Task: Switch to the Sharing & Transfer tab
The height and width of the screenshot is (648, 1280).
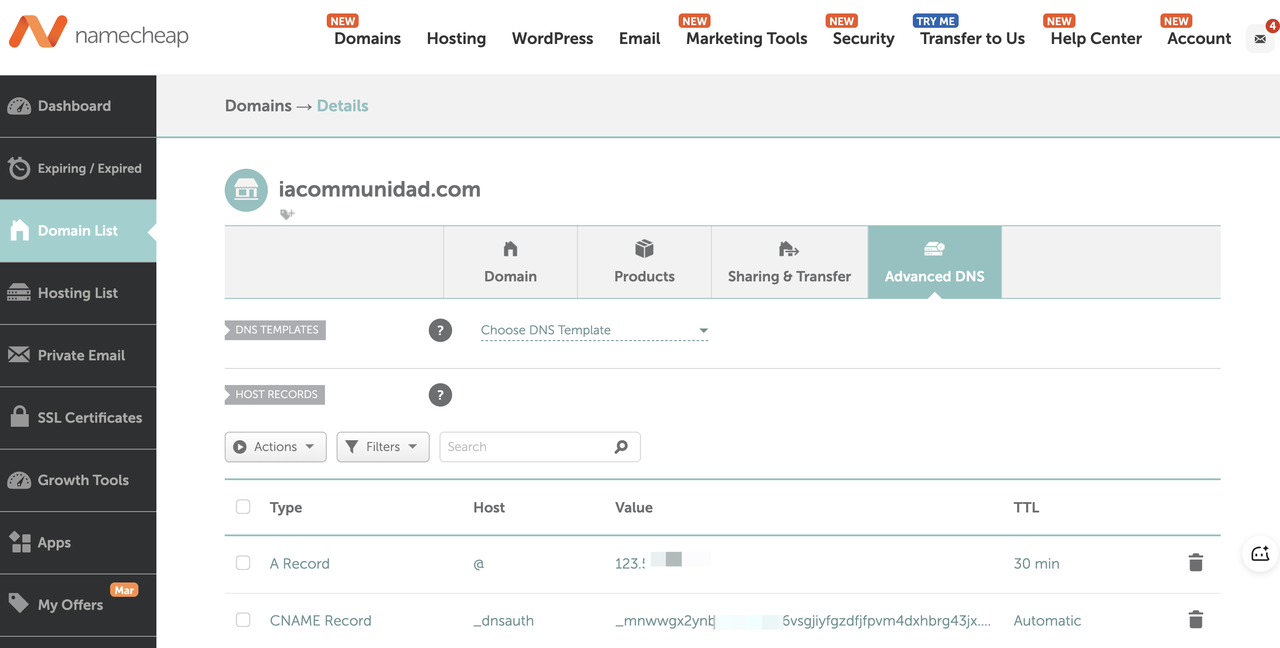Action: 789,262
